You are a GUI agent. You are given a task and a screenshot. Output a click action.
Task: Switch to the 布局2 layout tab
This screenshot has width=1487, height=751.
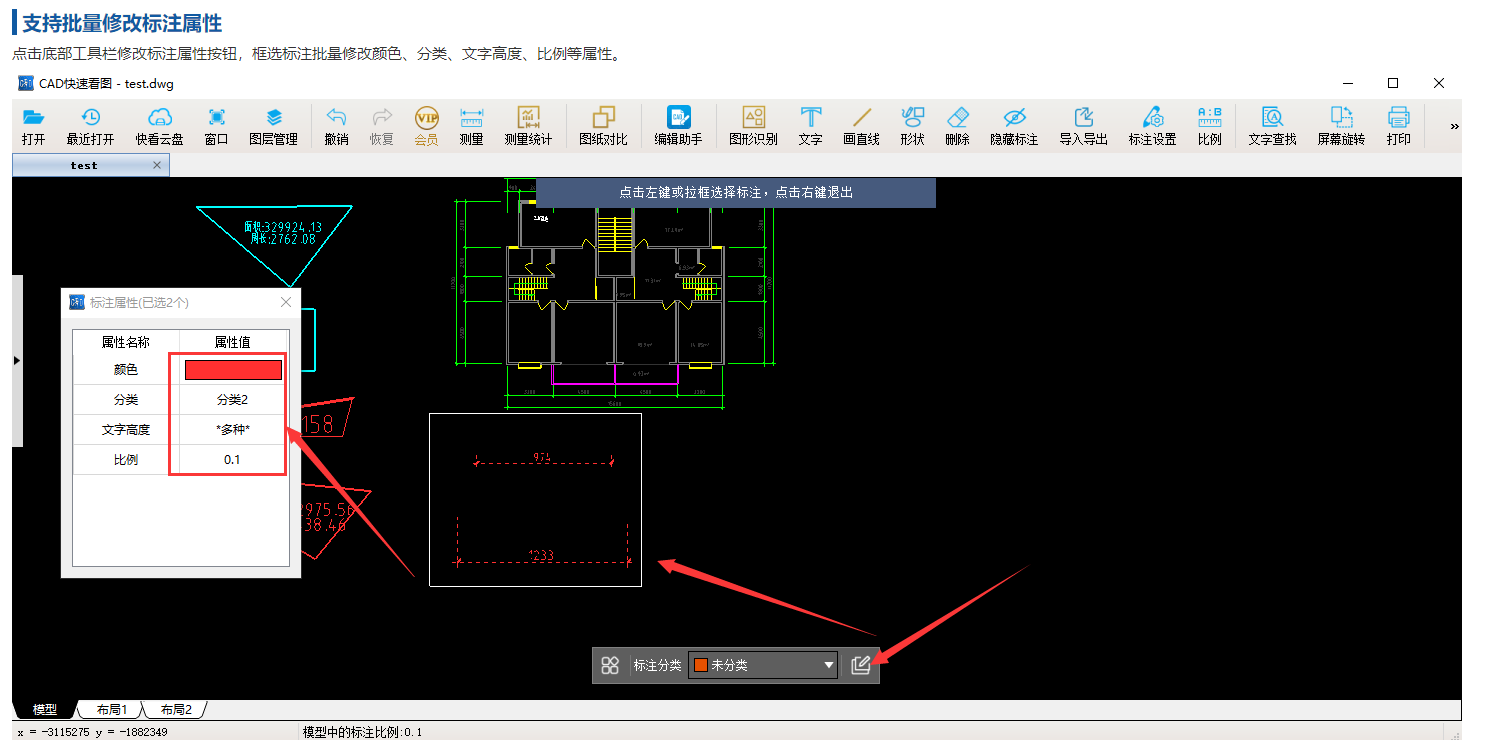pos(176,710)
